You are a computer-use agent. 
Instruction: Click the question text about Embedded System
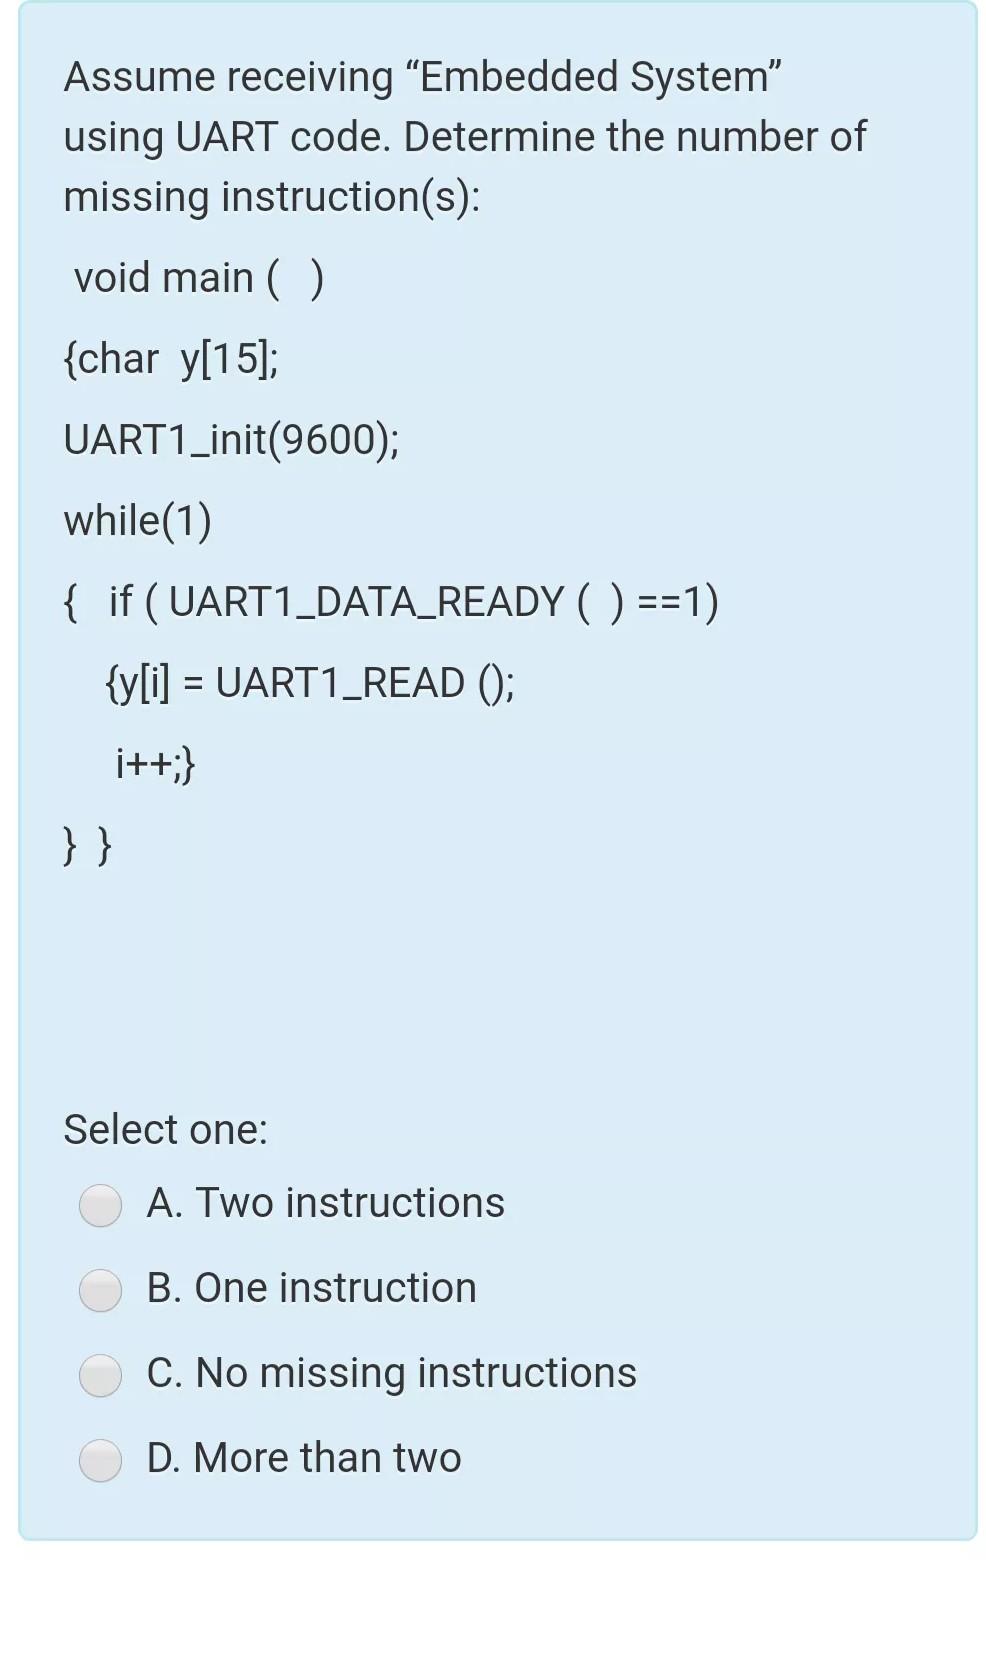pyautogui.click(x=465, y=137)
